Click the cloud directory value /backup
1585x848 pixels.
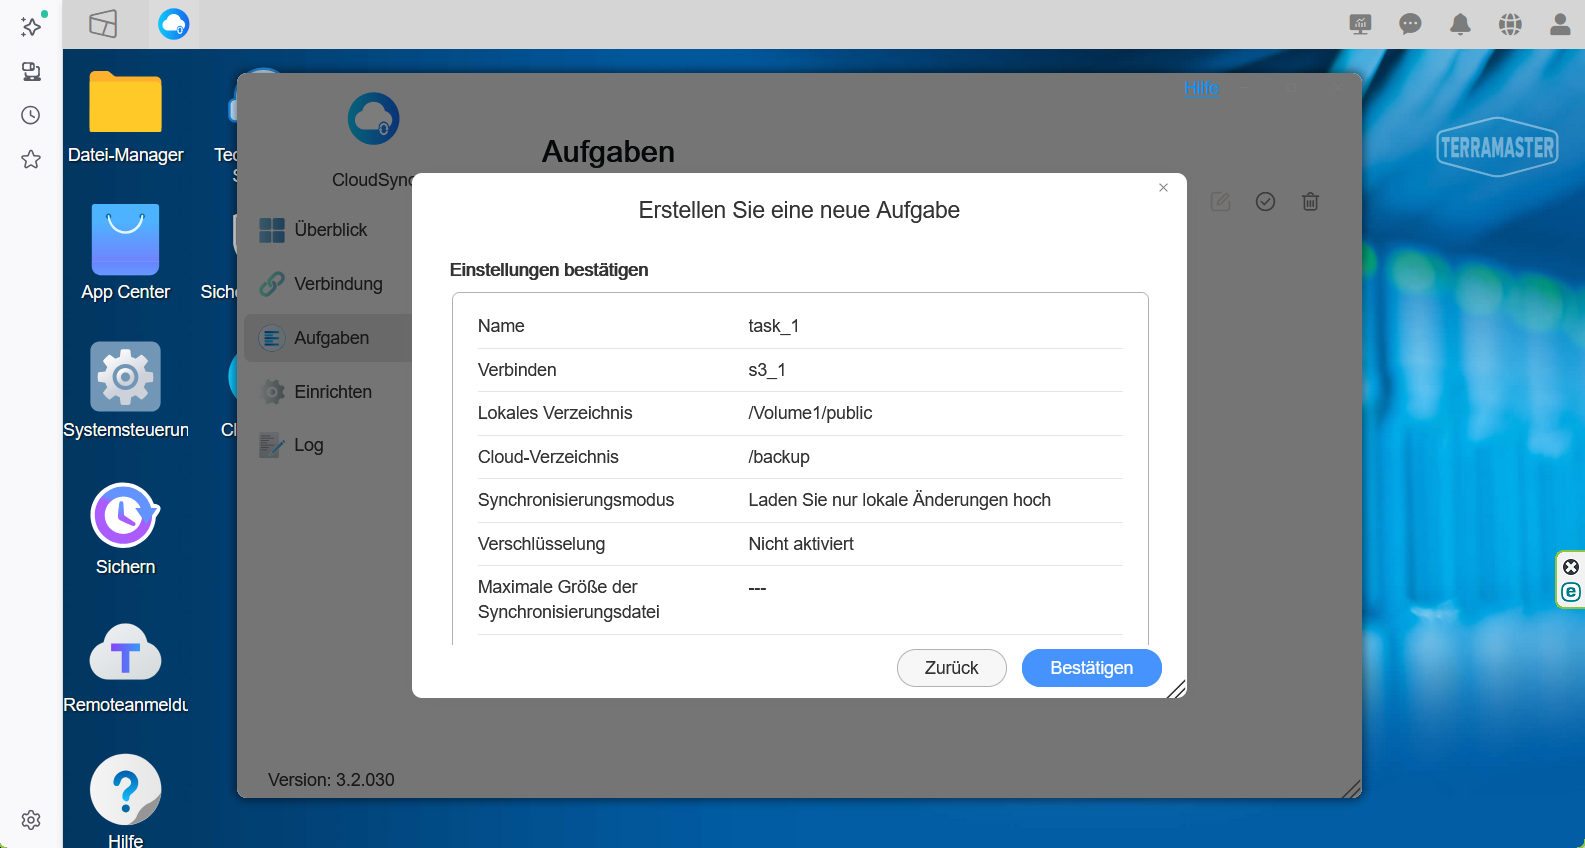(x=779, y=457)
